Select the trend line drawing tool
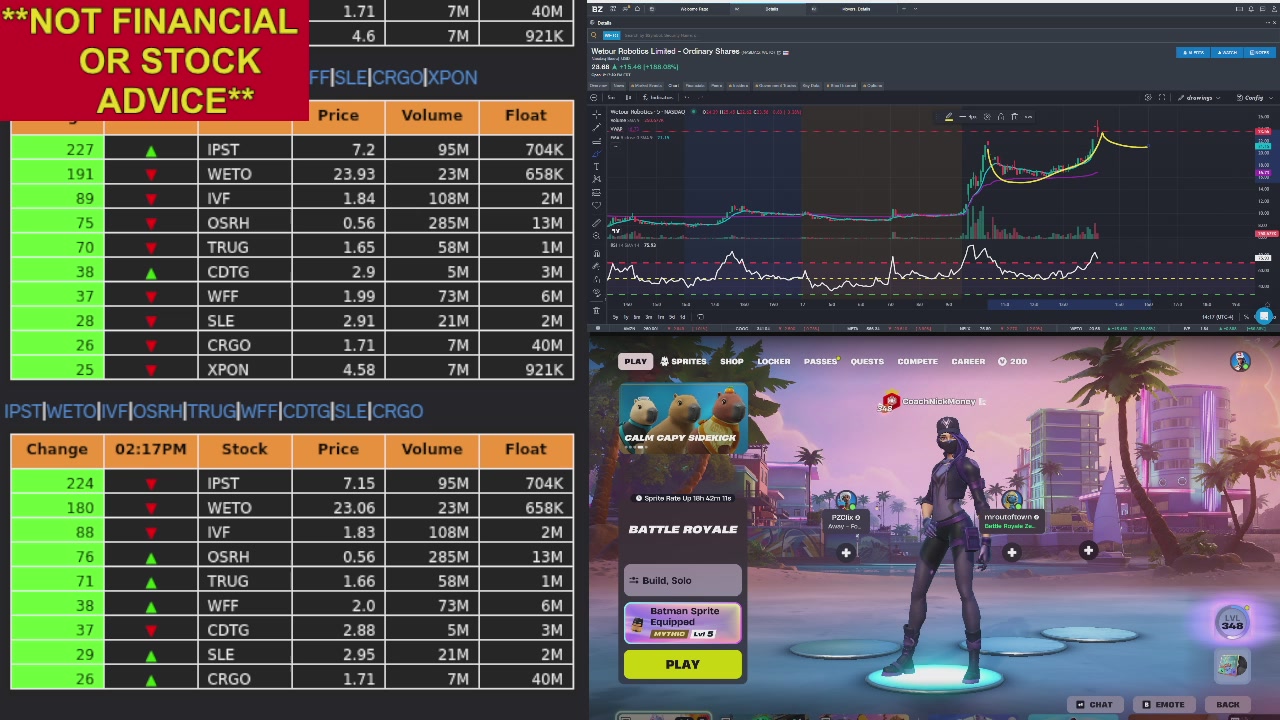Image resolution: width=1280 pixels, height=720 pixels. pyautogui.click(x=597, y=128)
